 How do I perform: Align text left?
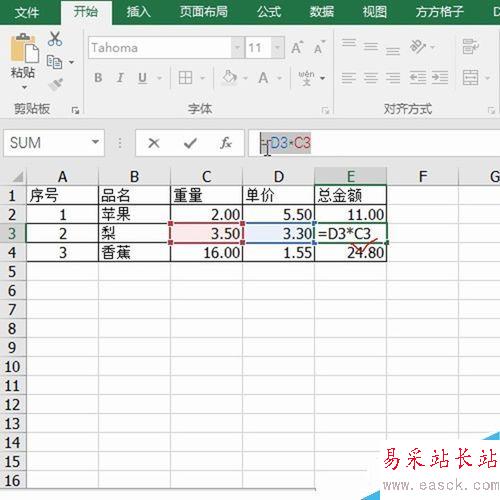tap(349, 78)
